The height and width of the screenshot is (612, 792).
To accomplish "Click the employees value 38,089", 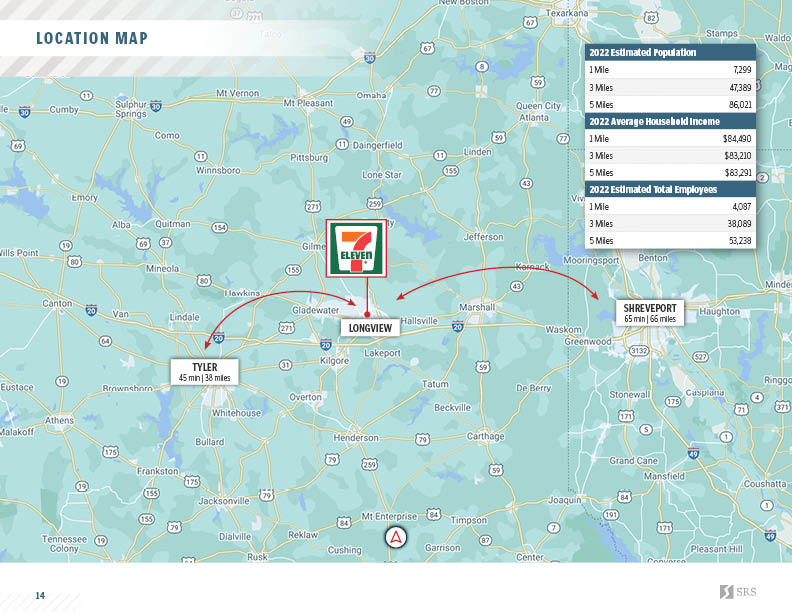I will [x=740, y=224].
